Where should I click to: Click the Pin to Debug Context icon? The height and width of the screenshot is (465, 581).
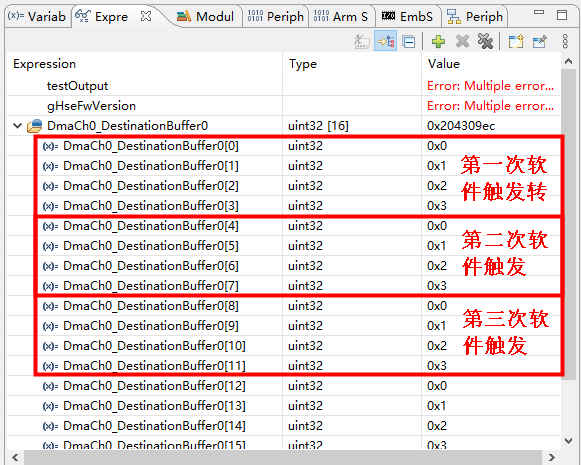(540, 41)
